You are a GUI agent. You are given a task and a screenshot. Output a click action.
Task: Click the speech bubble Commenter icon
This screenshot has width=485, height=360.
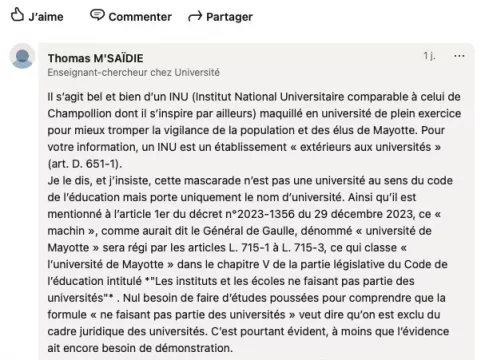coord(97,15)
